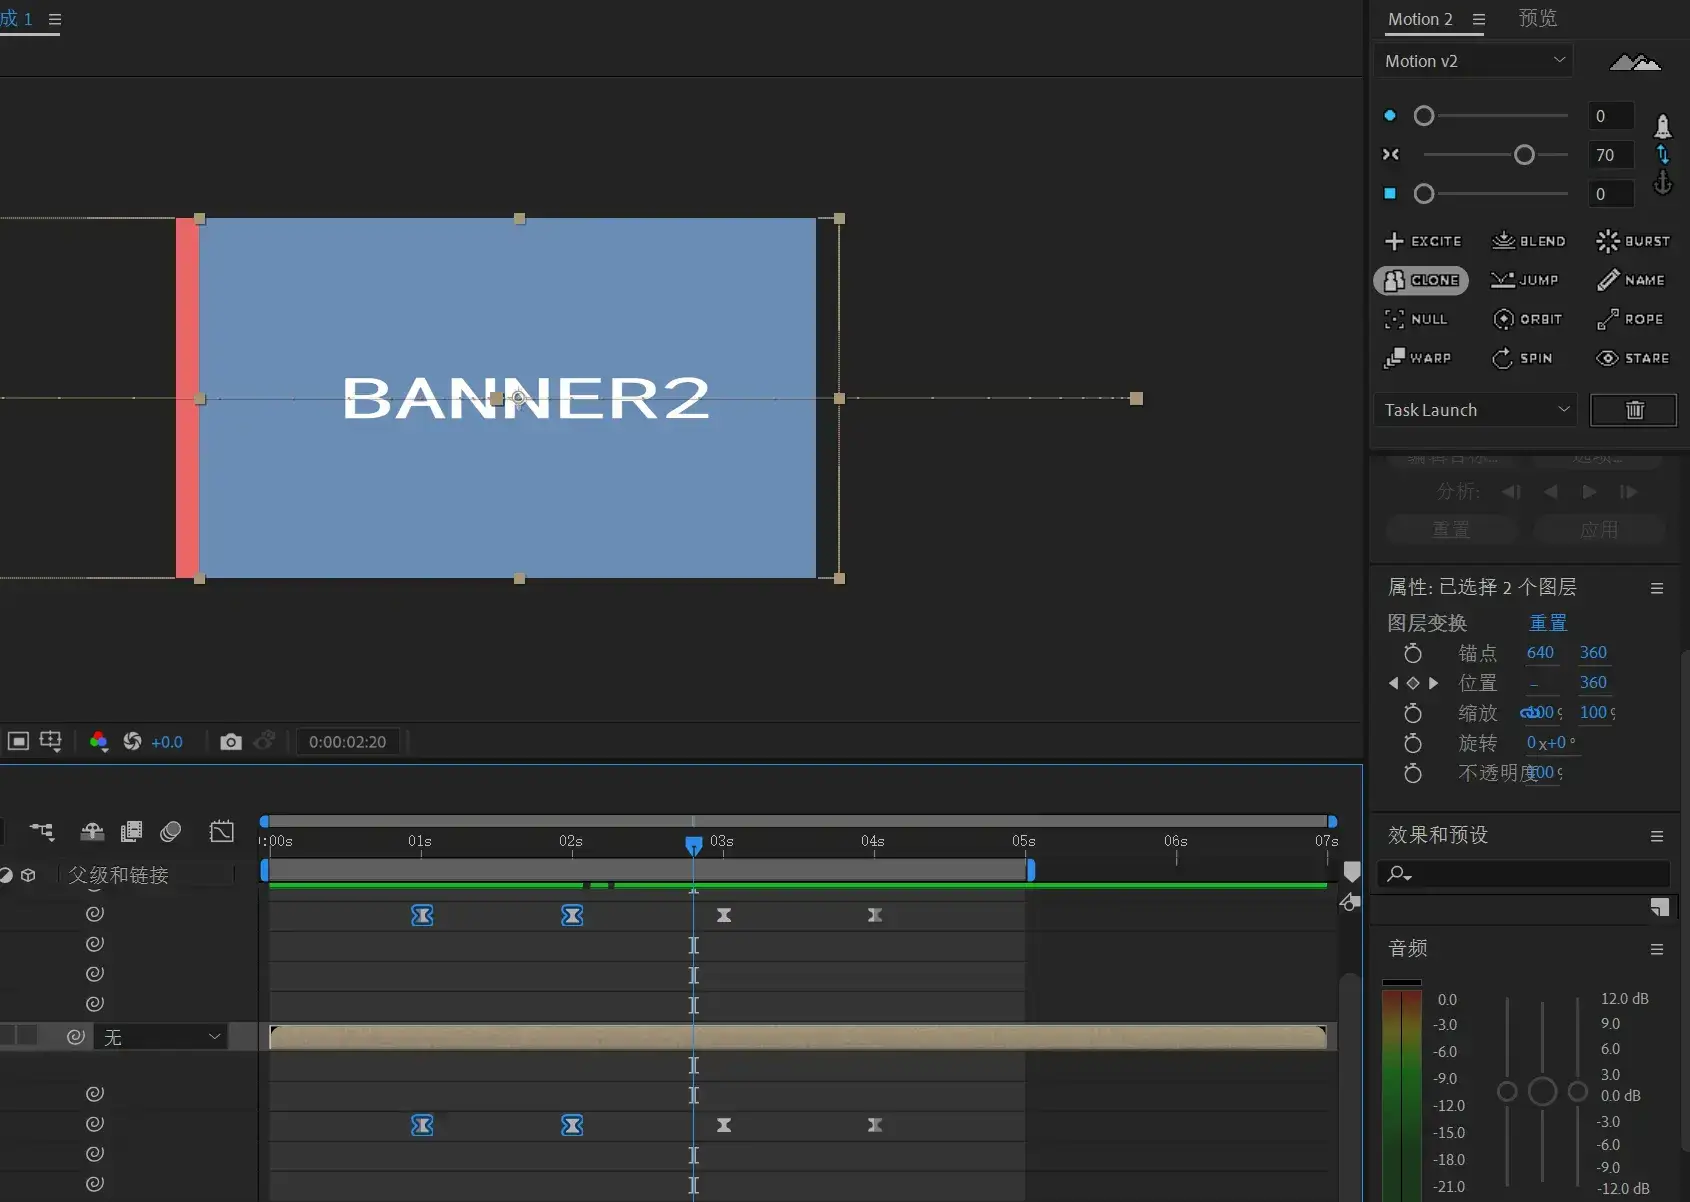Click 重置 link in 图层变换

[x=1548, y=623]
